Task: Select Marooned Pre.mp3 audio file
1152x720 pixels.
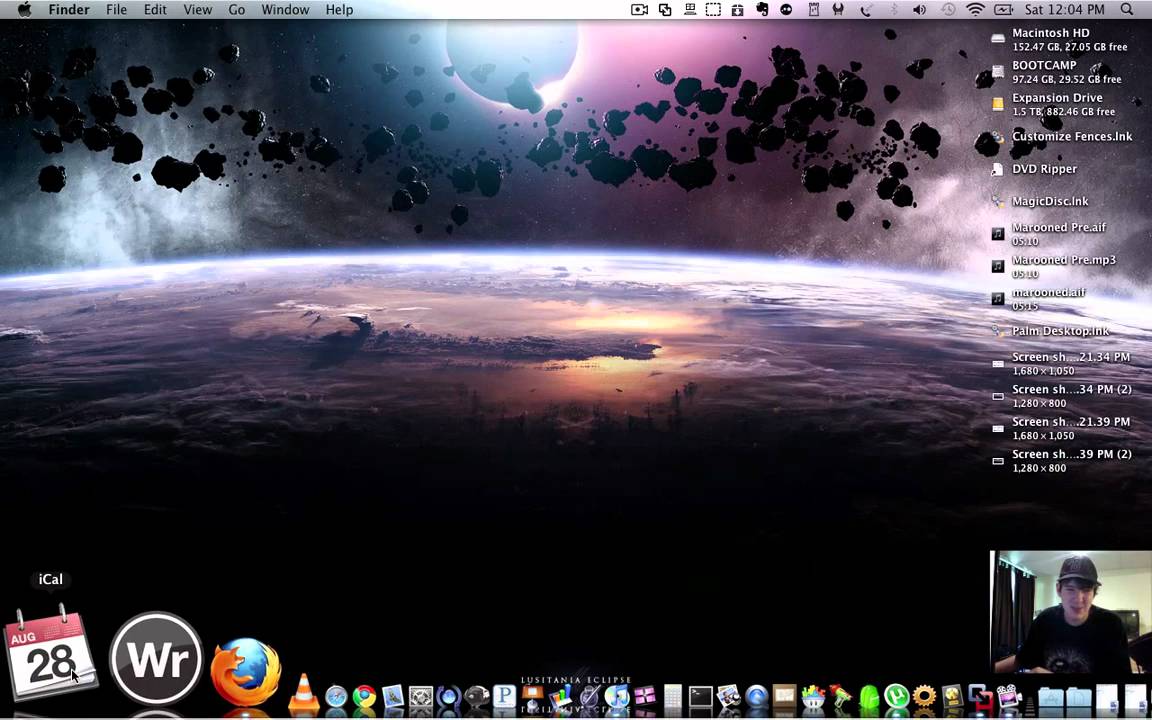Action: tap(1054, 266)
